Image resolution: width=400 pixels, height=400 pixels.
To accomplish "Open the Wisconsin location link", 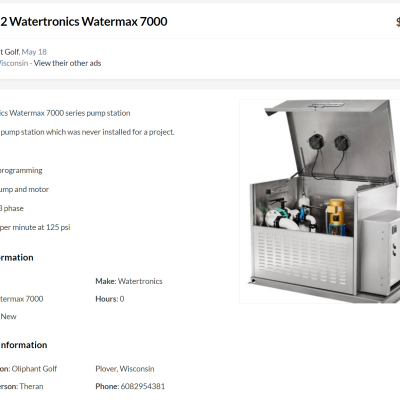I will click(14, 63).
